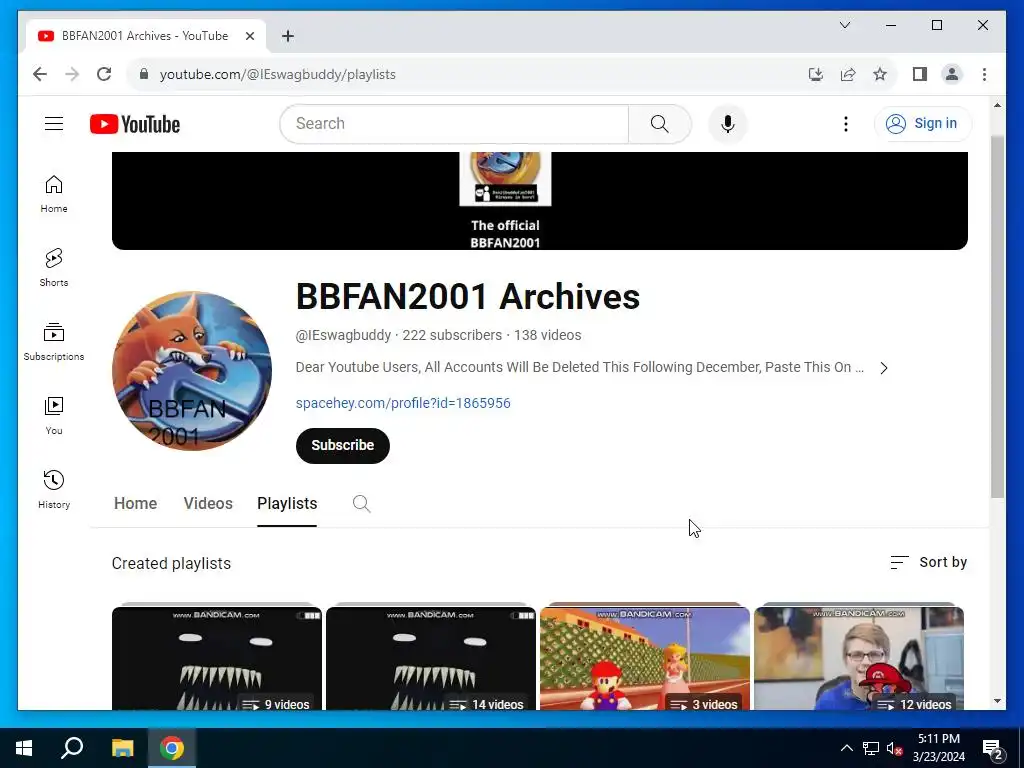Click the browser back arrow

click(40, 74)
